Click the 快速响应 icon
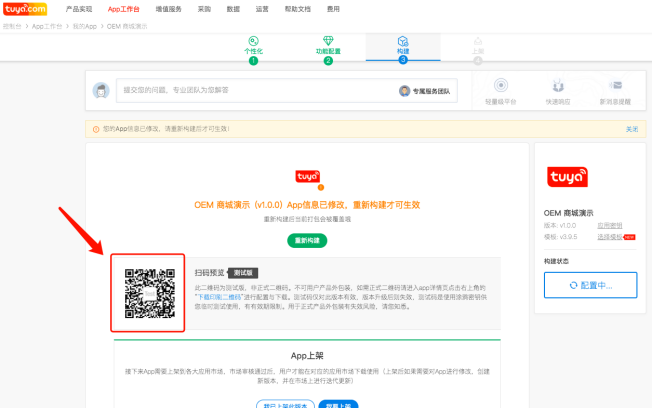This screenshot has height=408, width=652. pos(558,85)
